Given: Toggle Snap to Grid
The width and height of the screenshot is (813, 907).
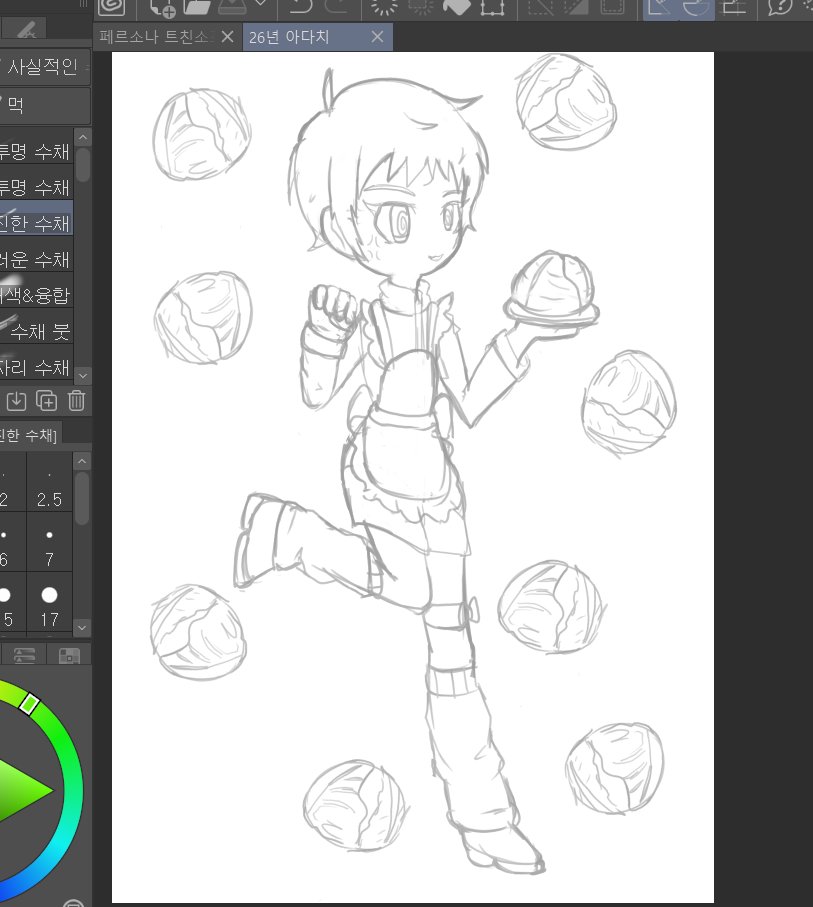Looking at the screenshot, I should [734, 8].
